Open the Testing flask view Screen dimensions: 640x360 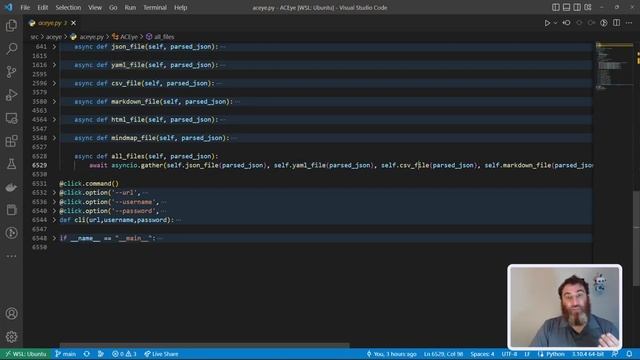tap(11, 164)
